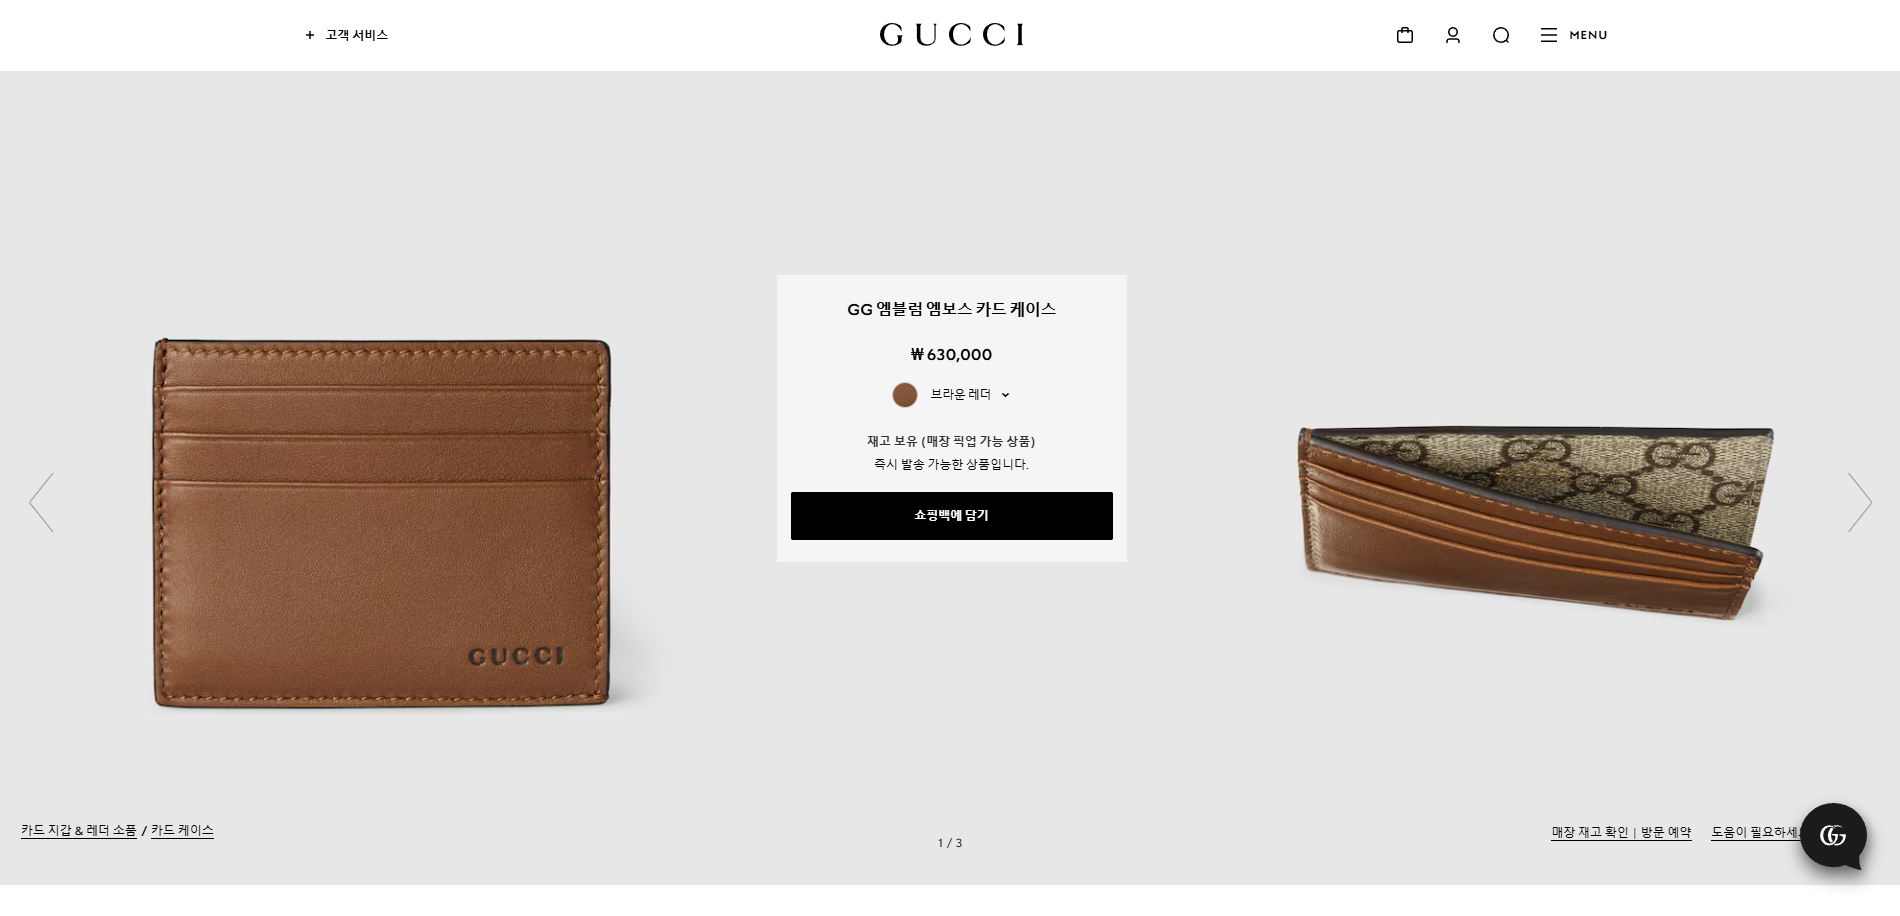Open the hamburger MENU icon
The image size is (1900, 916).
point(1549,35)
